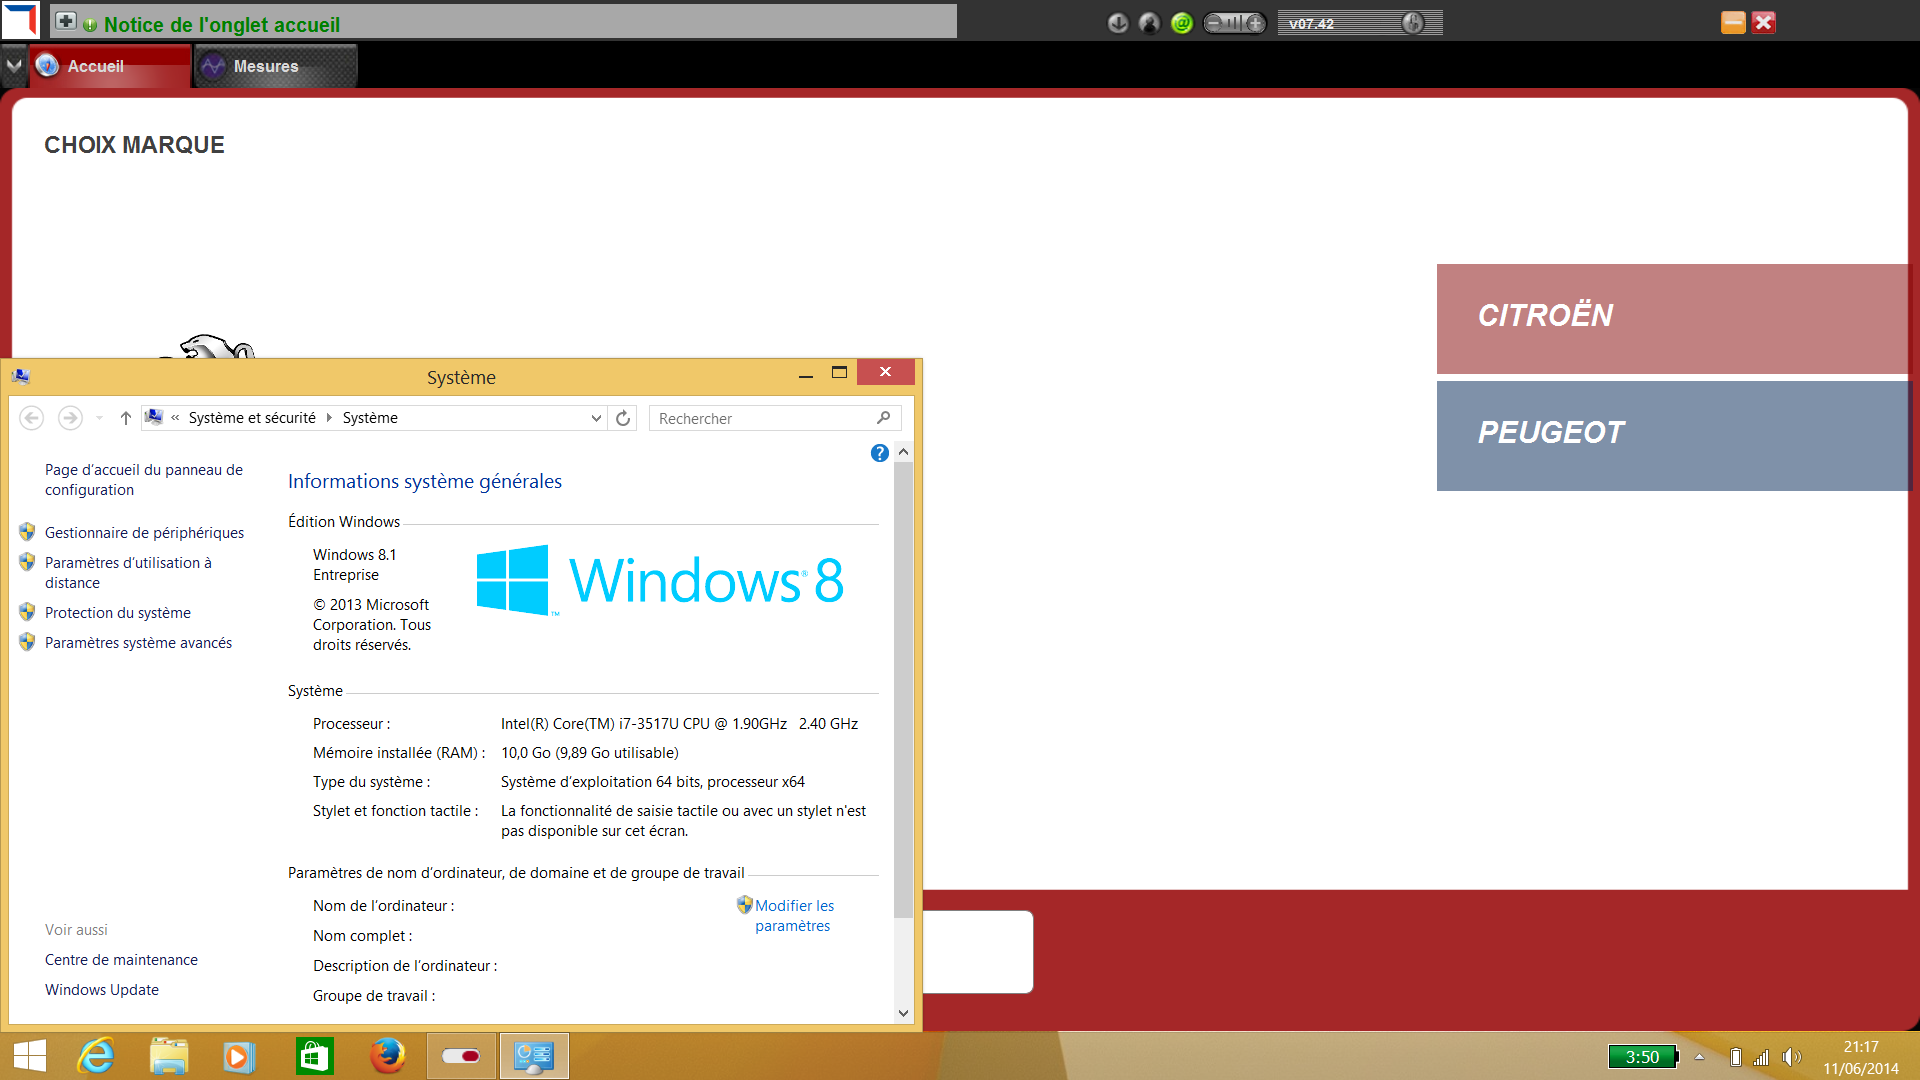This screenshot has height=1080, width=1920.
Task: Select the Accueil tab
Action: click(96, 66)
